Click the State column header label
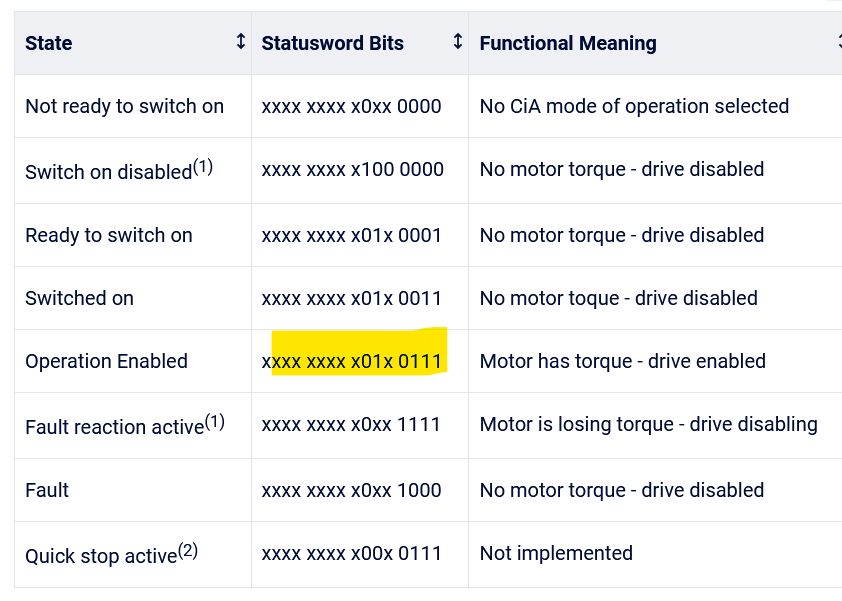The height and width of the screenshot is (601, 842). pyautogui.click(x=49, y=43)
